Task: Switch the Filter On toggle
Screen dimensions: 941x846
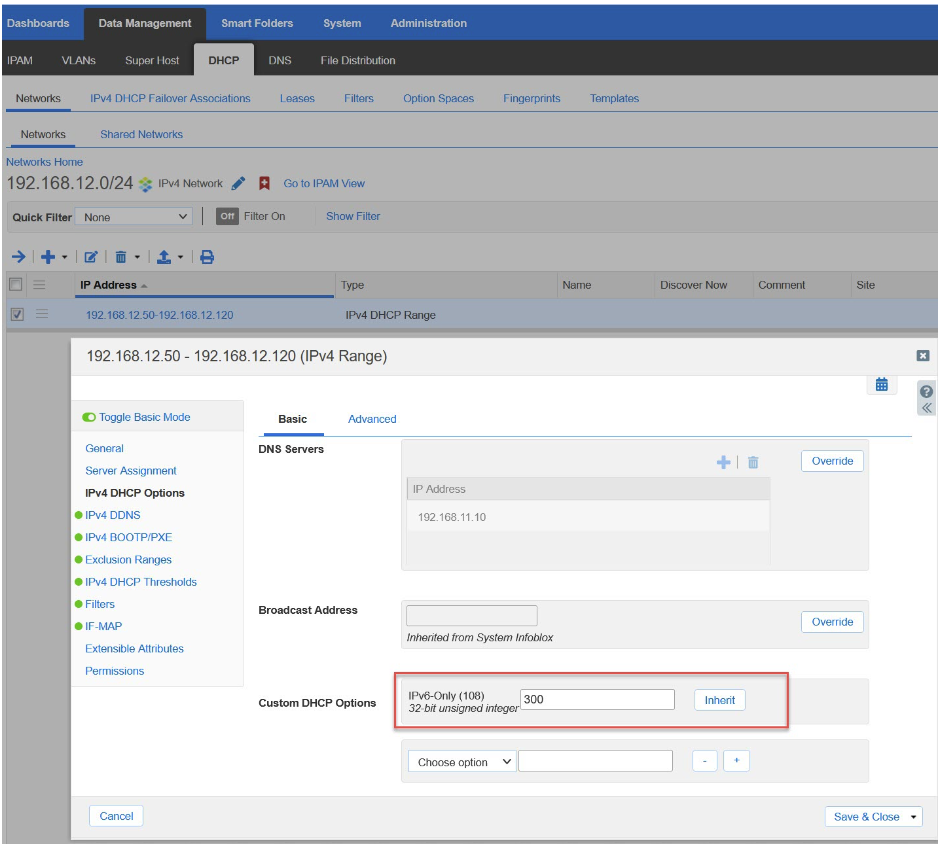Action: 228,216
